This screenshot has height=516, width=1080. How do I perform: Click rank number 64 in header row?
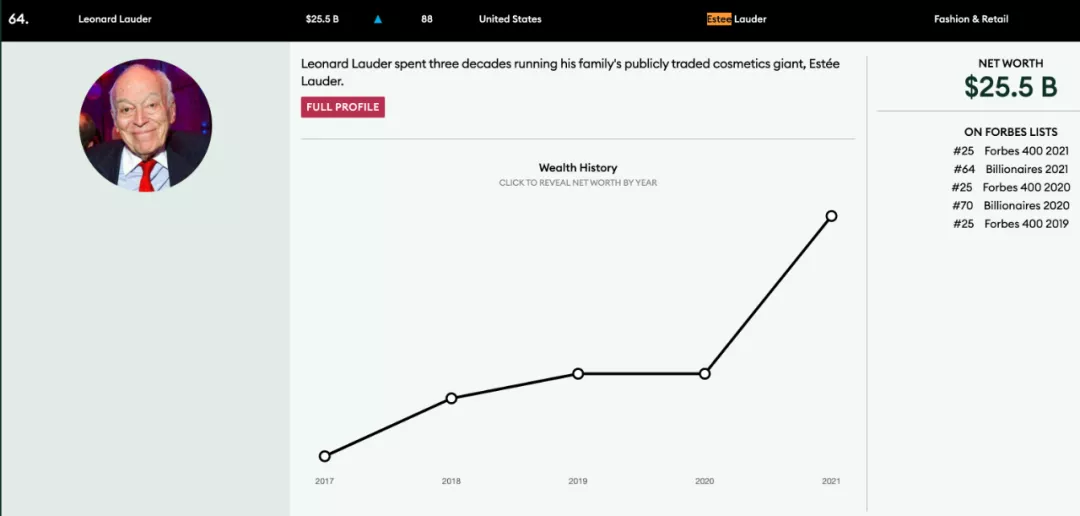click(18, 19)
